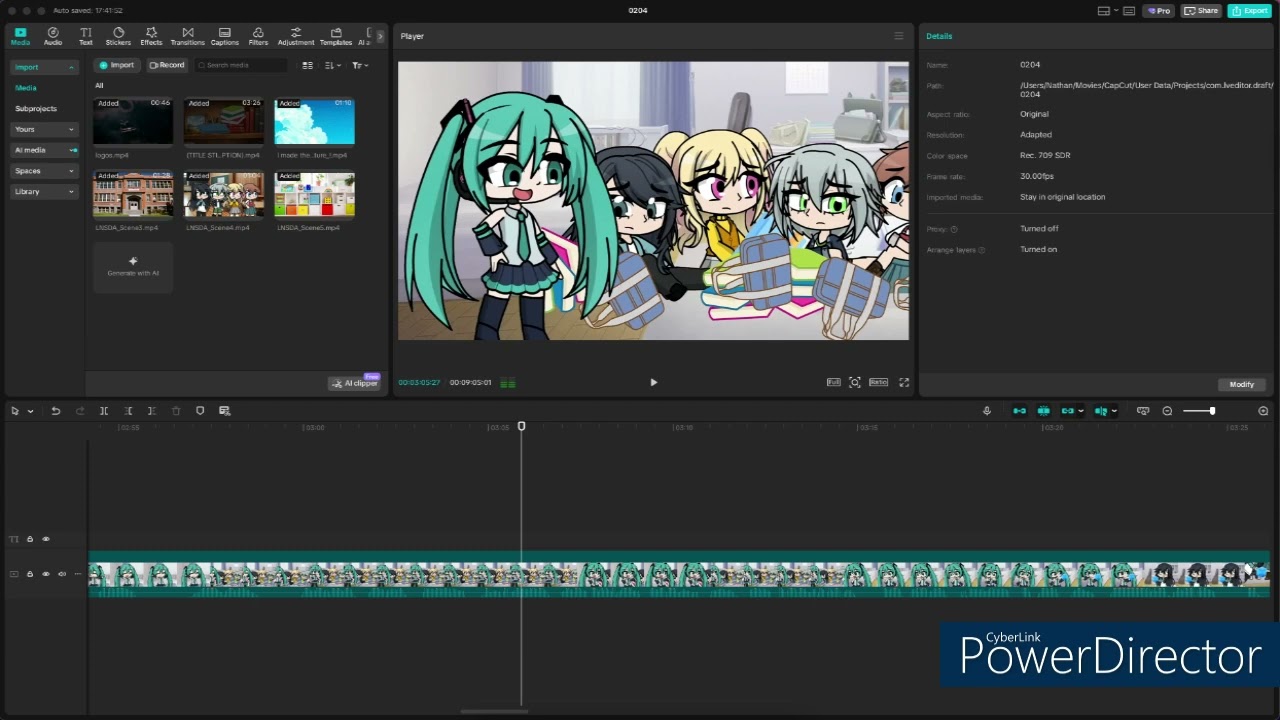1280x720 pixels.
Task: Open the player zoom-to-fit icon
Action: click(855, 382)
